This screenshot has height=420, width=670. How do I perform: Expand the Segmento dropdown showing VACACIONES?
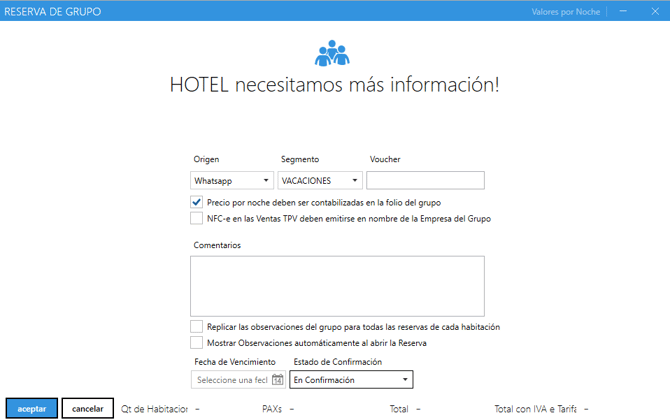point(320,181)
